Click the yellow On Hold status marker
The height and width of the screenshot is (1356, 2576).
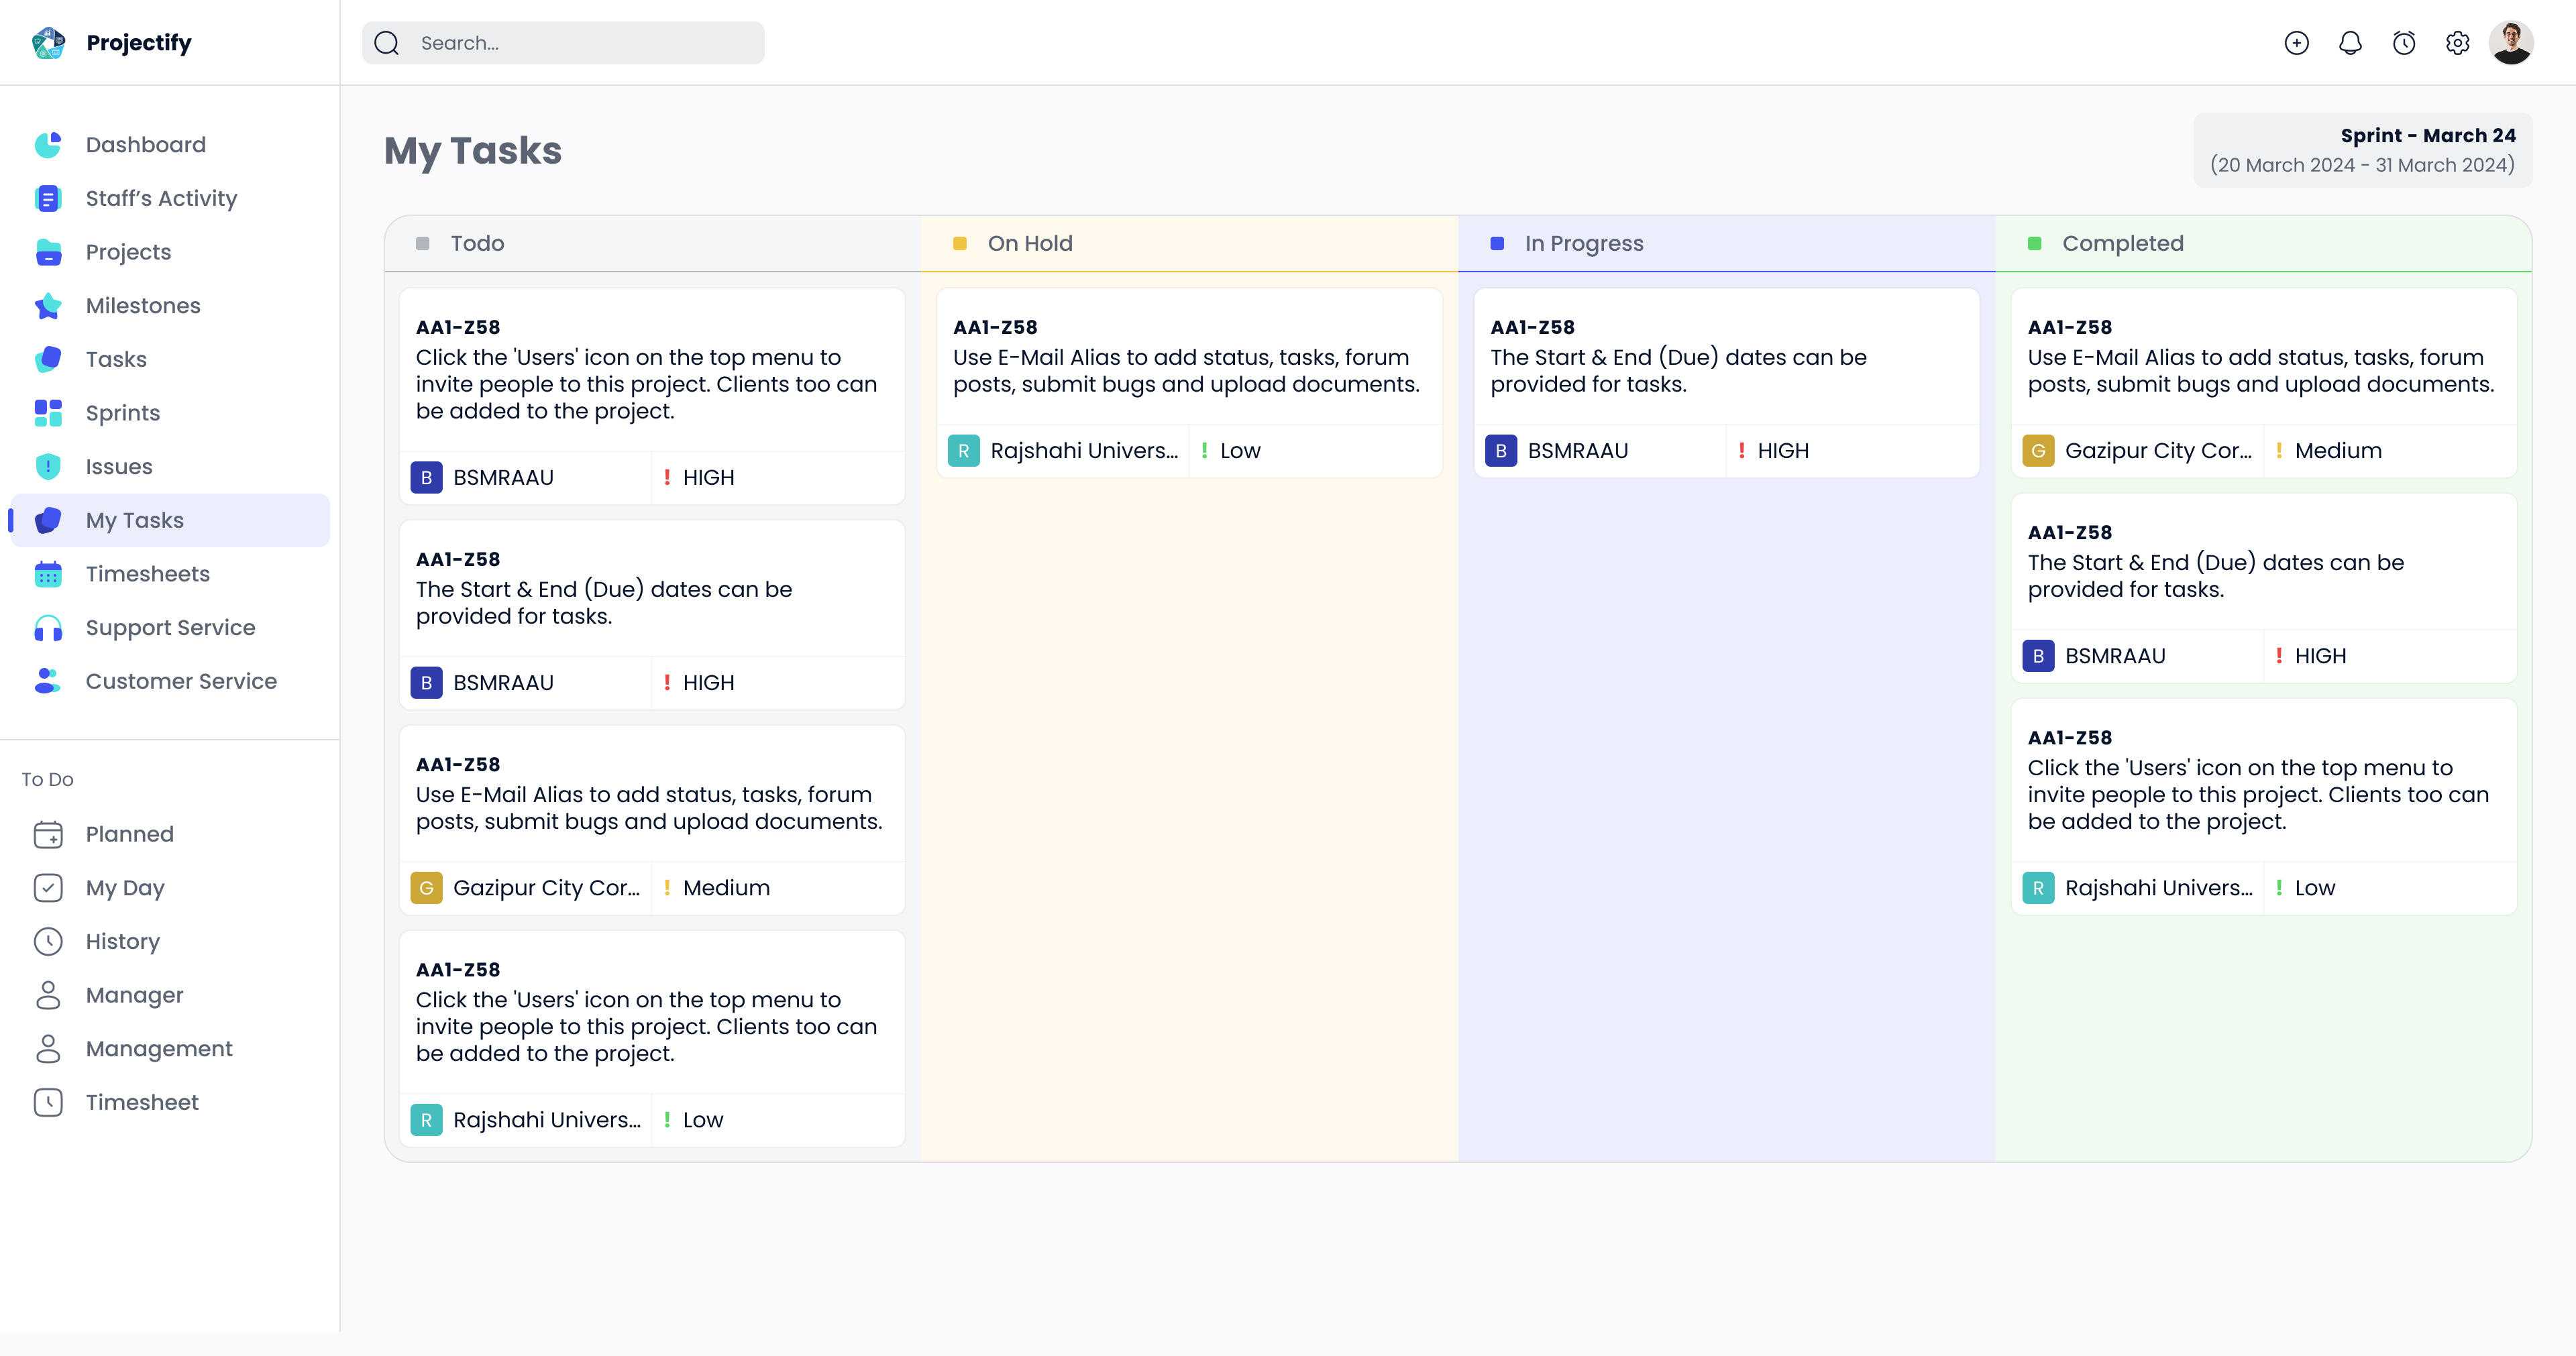click(x=960, y=243)
